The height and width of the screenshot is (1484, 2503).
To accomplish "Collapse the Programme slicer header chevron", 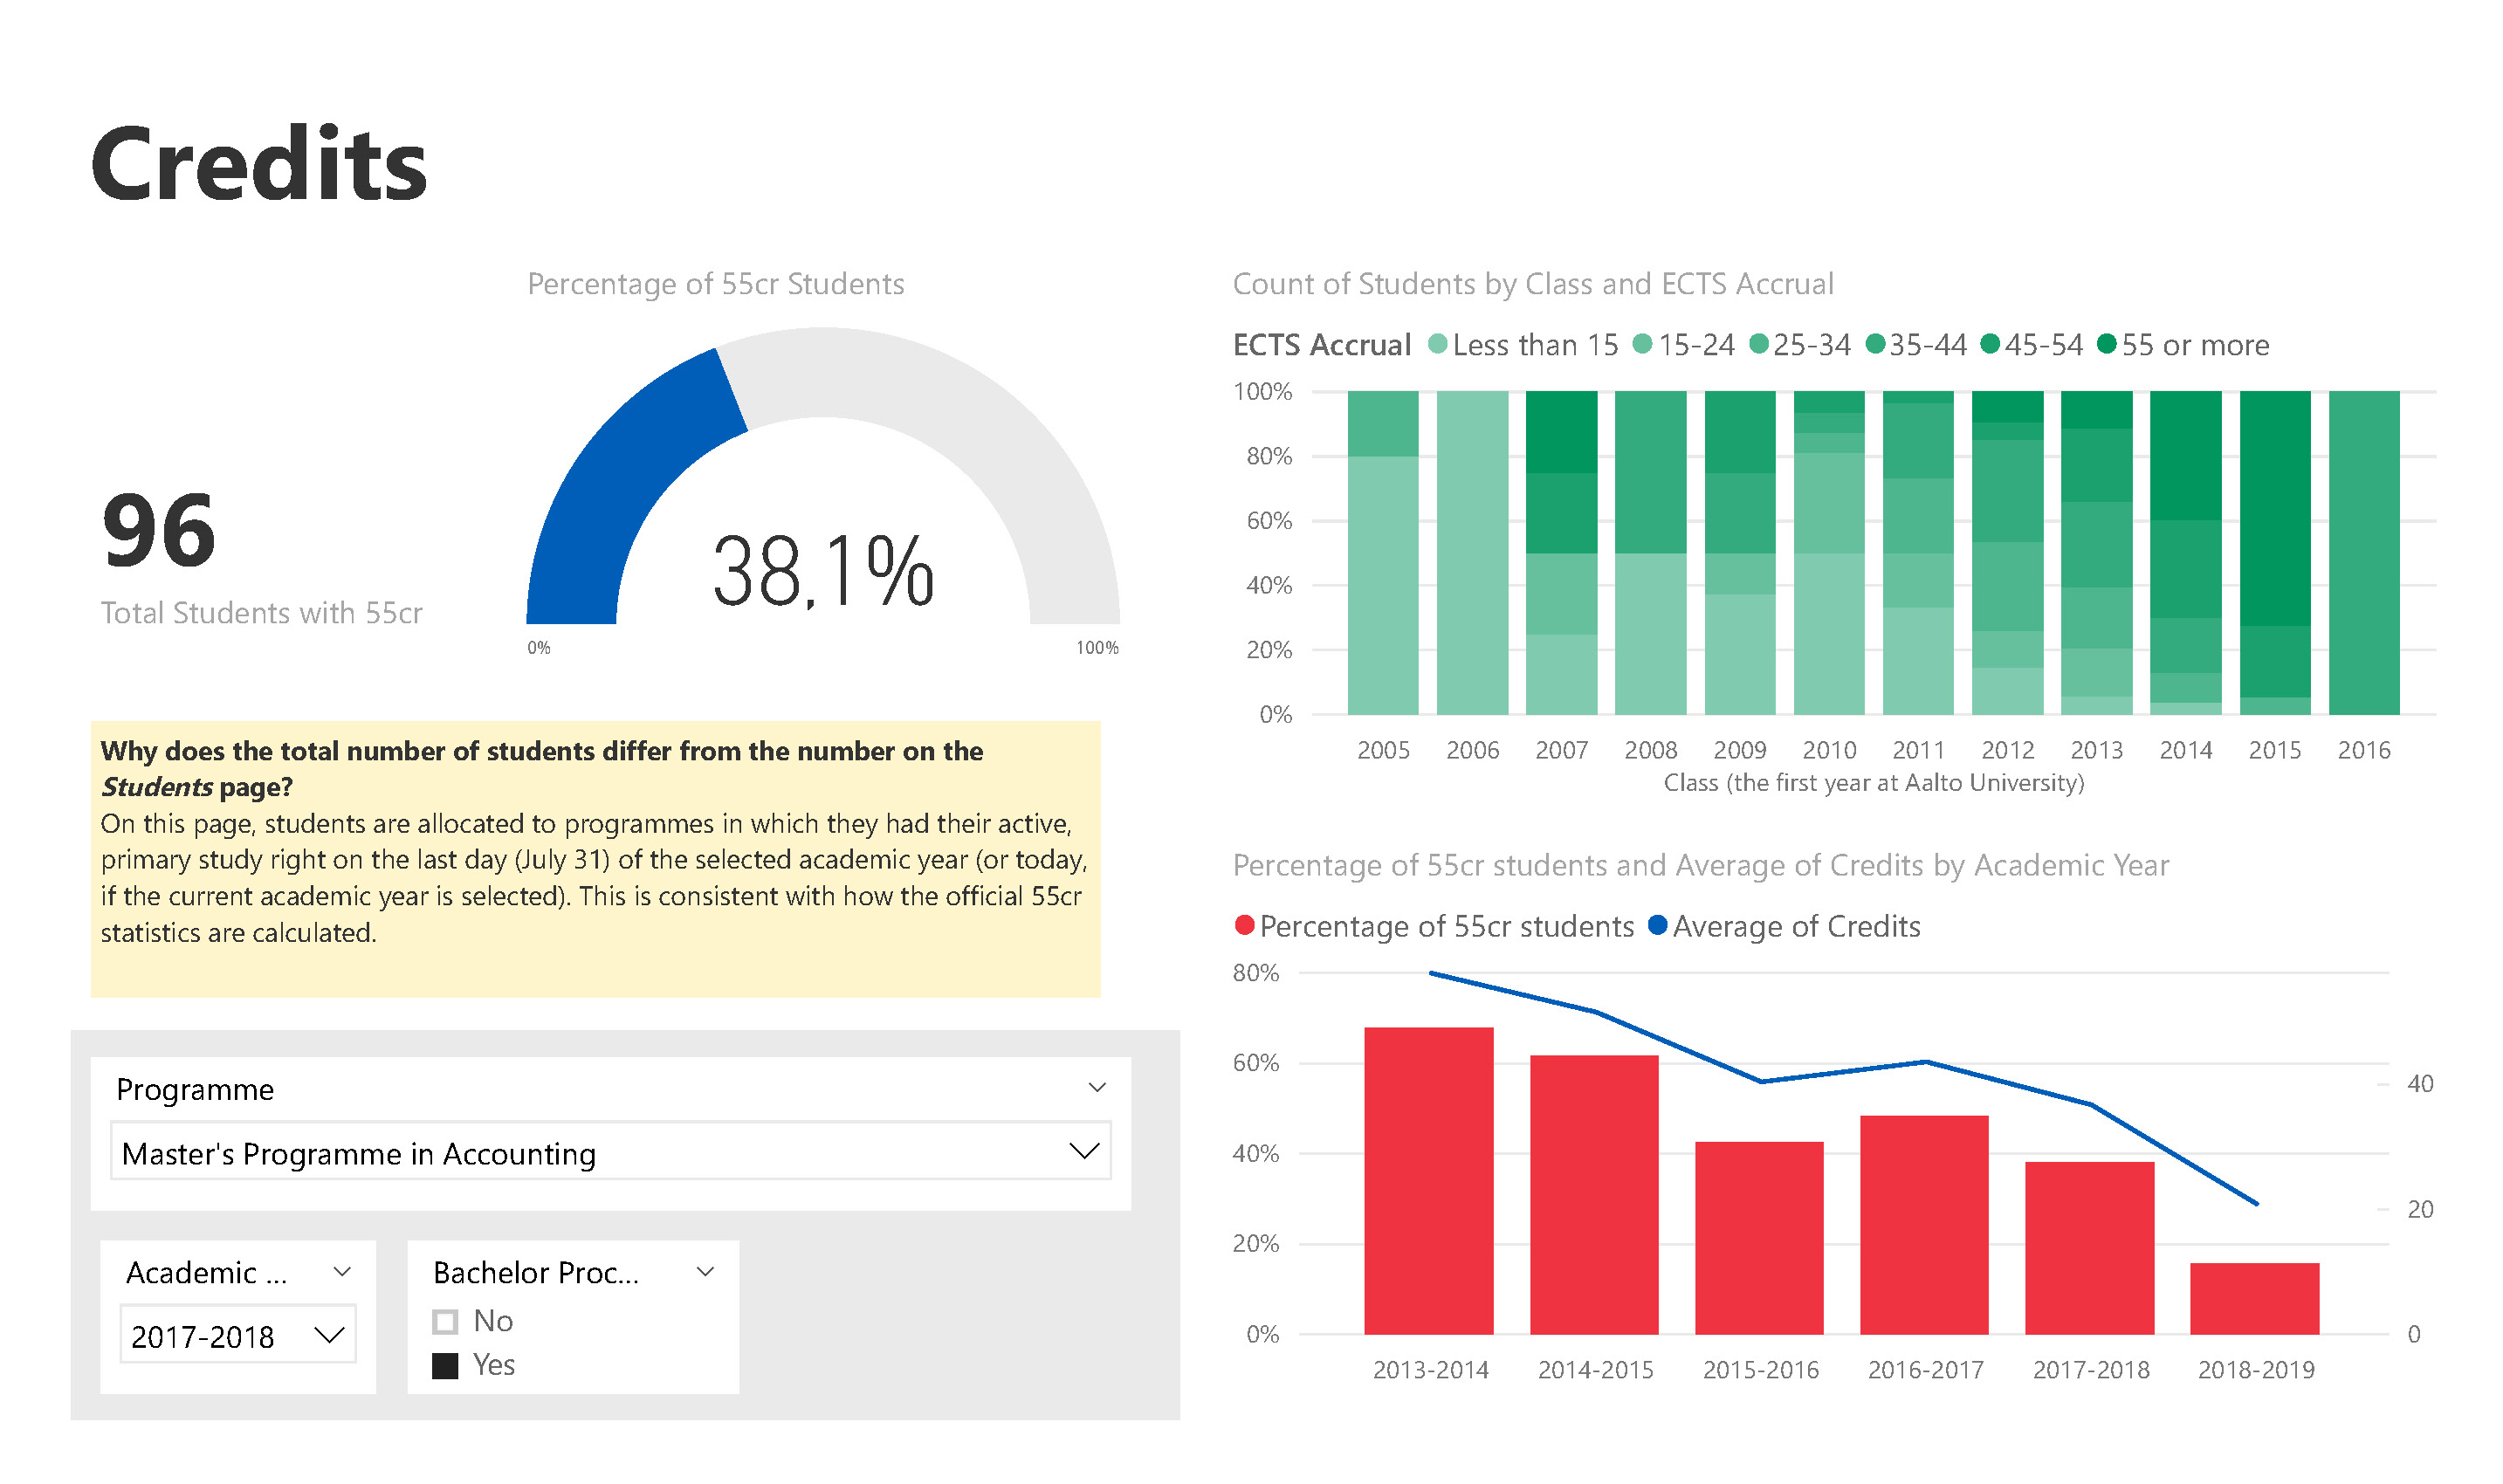I will (x=1097, y=1088).
